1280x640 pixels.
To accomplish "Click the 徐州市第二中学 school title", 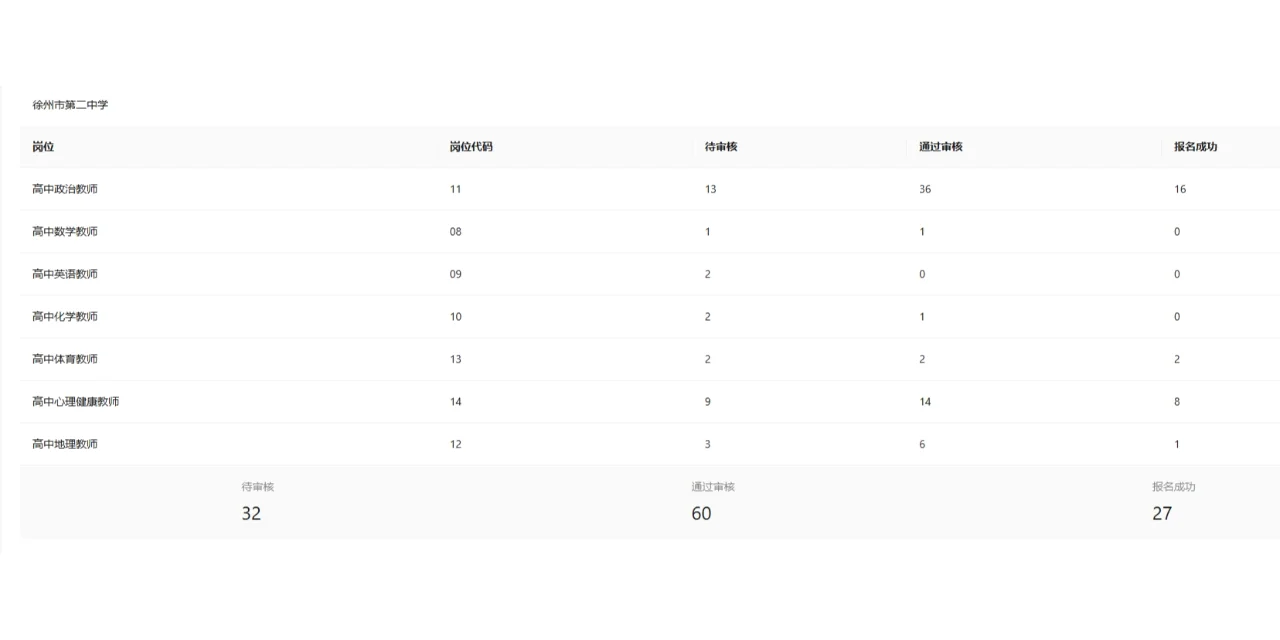I will click(x=70, y=105).
